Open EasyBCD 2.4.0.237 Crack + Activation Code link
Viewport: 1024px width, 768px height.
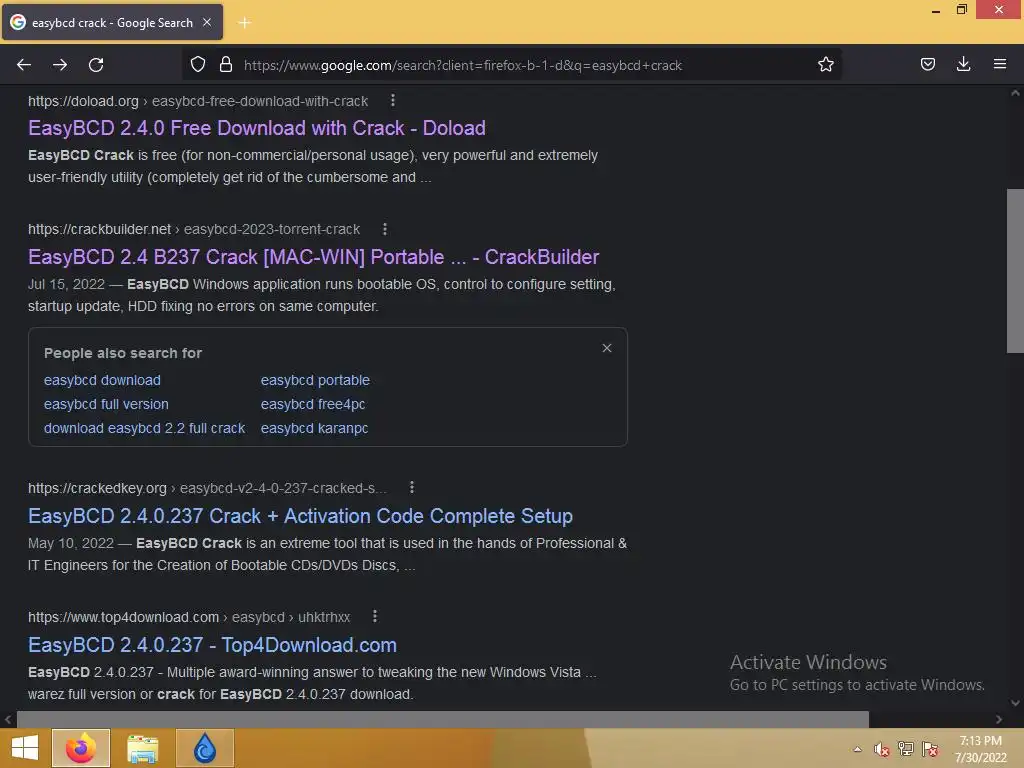point(300,516)
